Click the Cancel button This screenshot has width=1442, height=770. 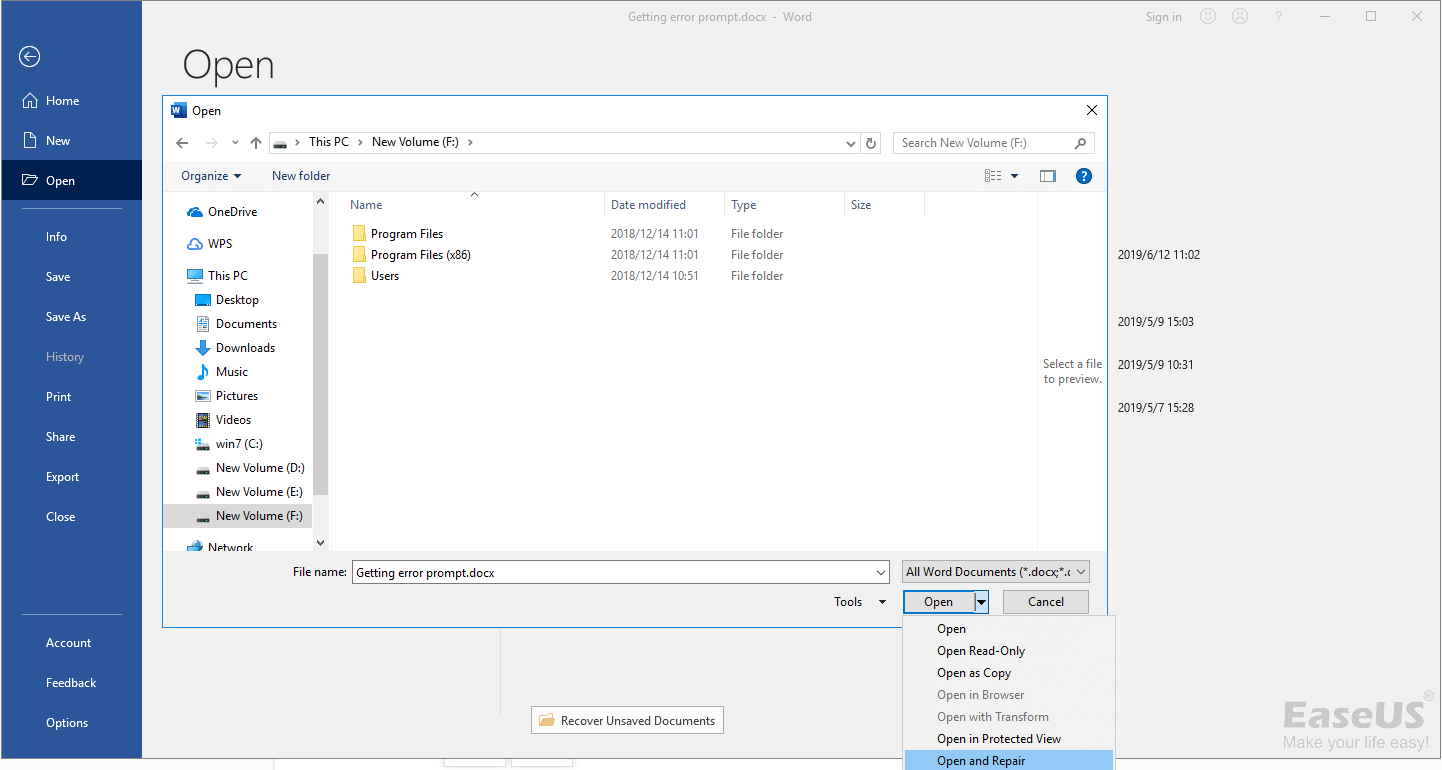1045,602
